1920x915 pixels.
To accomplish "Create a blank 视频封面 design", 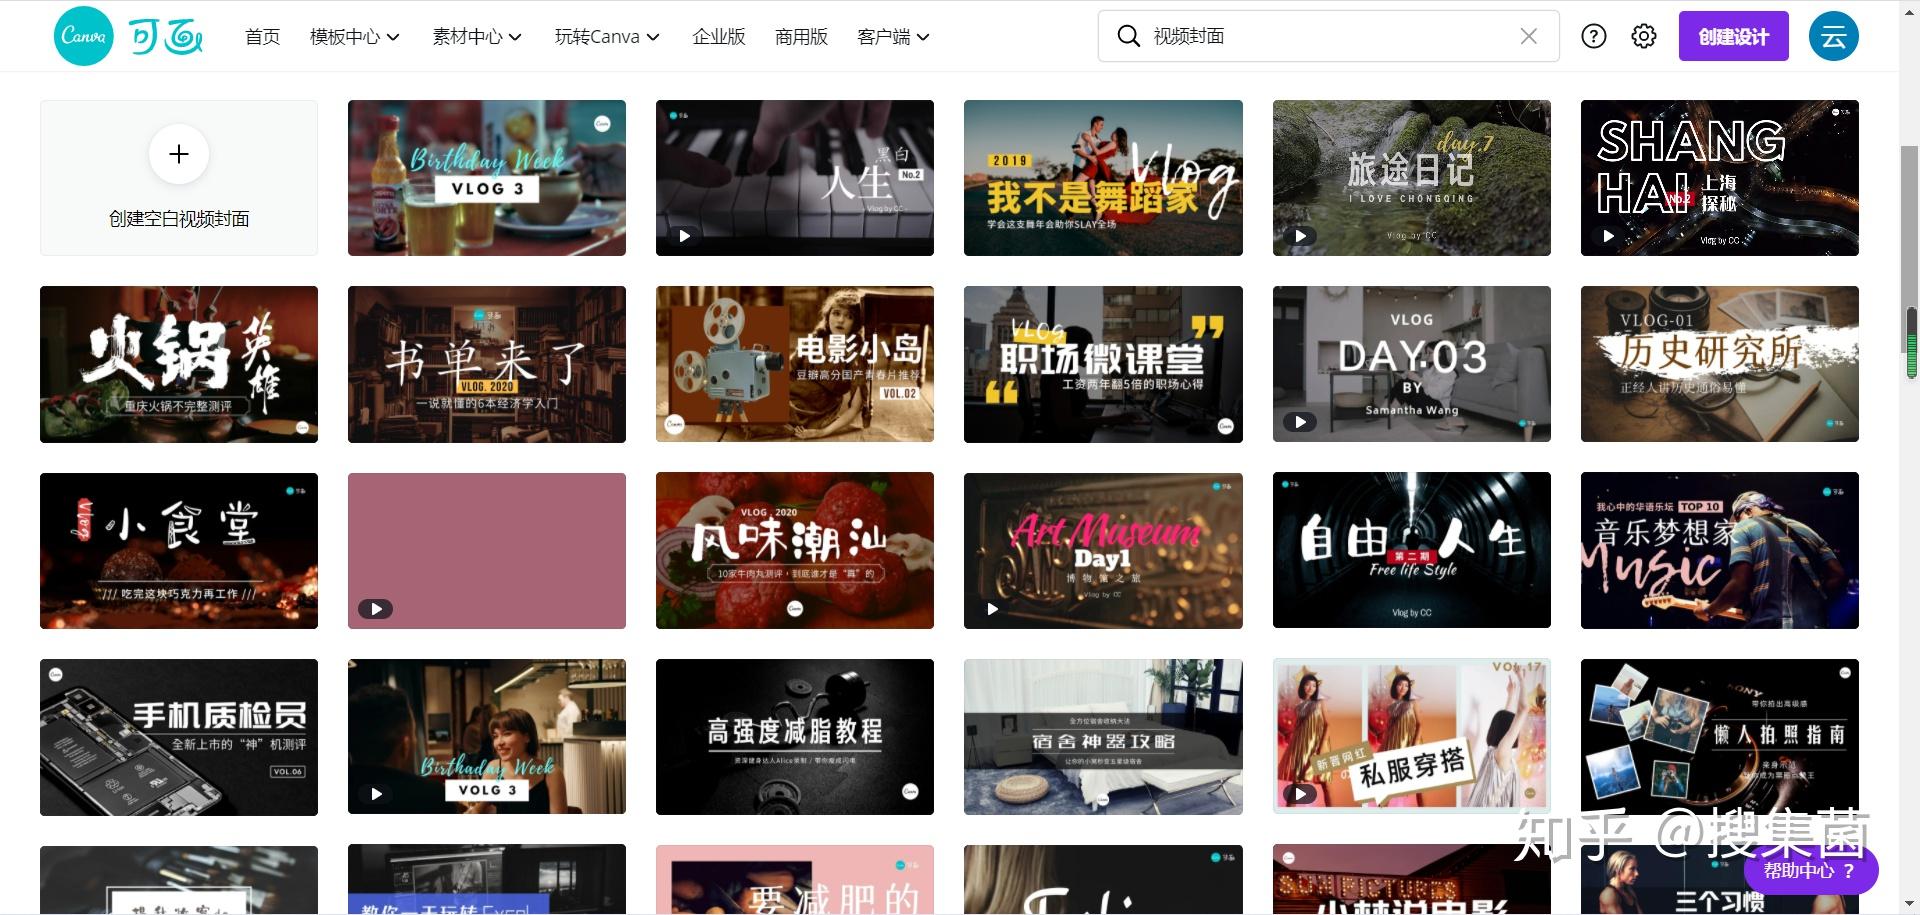I will point(179,178).
